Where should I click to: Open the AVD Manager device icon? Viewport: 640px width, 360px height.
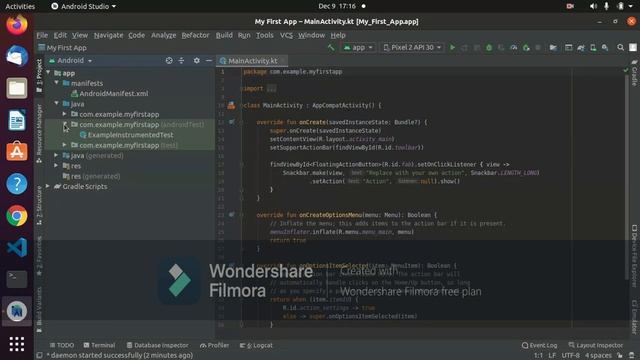(x=593, y=48)
